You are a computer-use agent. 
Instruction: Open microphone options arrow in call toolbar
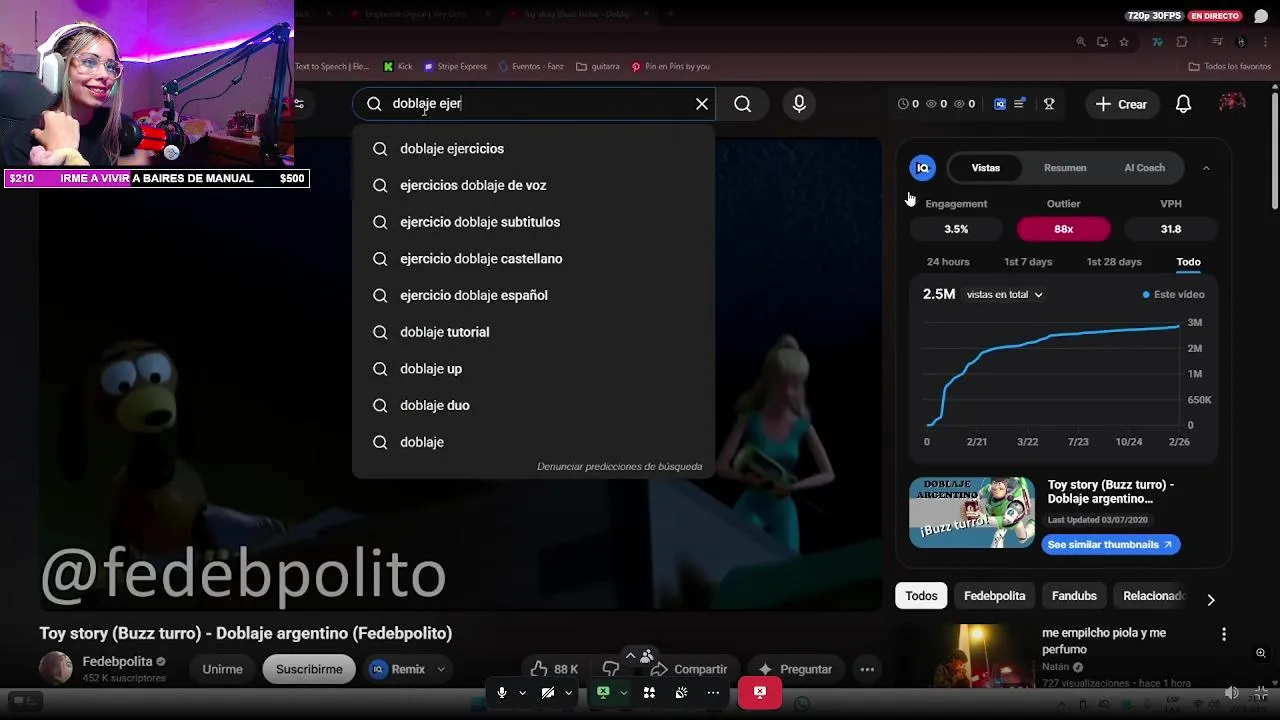pos(522,692)
